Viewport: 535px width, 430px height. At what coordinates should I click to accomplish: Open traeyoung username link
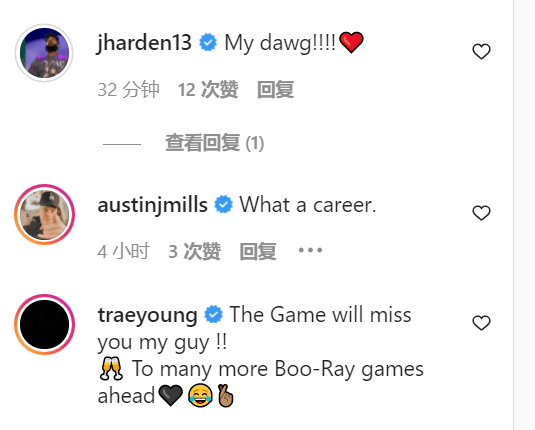click(147, 315)
